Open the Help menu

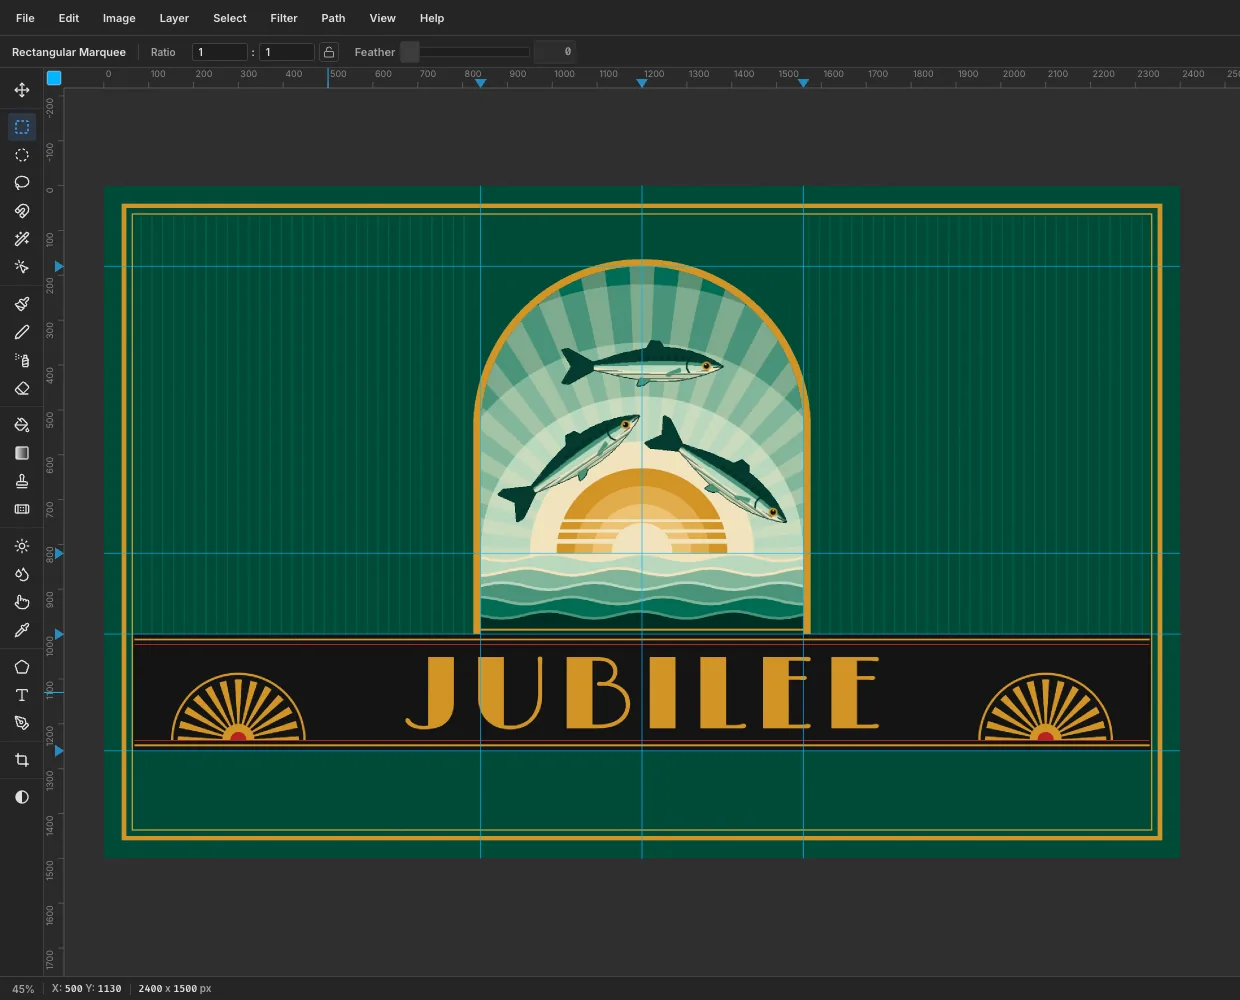pyautogui.click(x=432, y=18)
